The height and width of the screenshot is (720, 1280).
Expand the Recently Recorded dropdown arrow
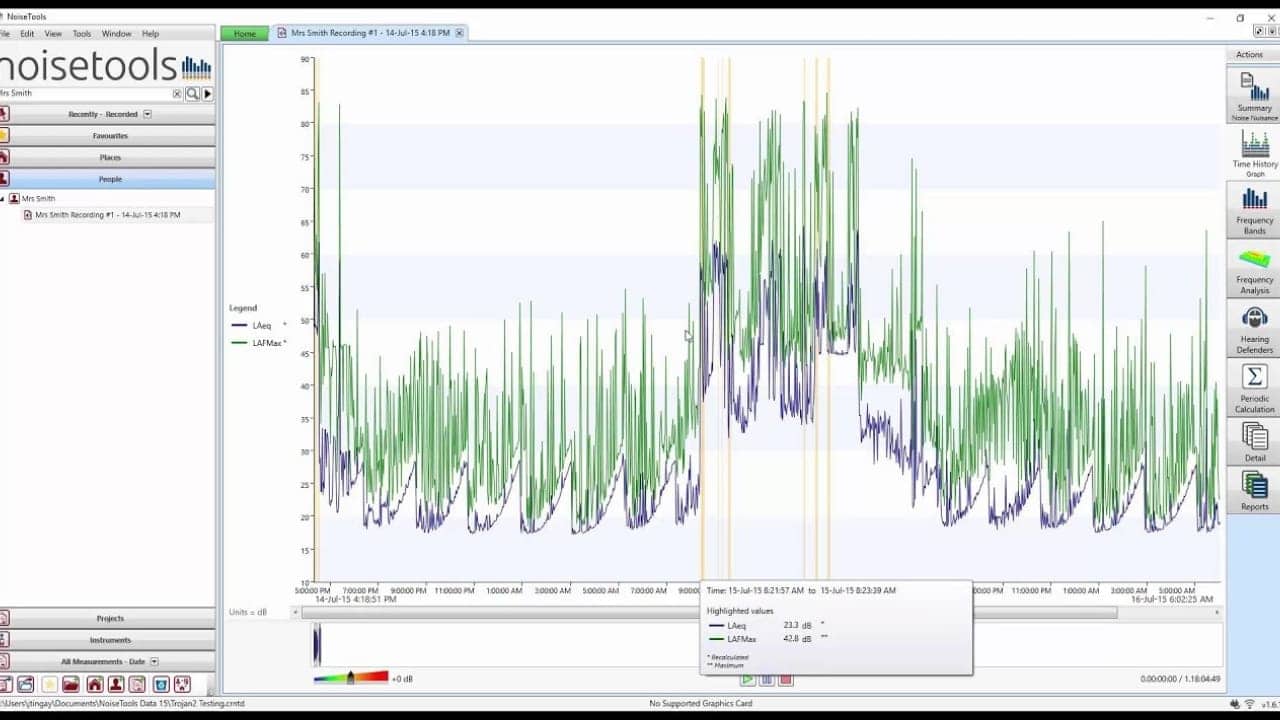tap(147, 114)
